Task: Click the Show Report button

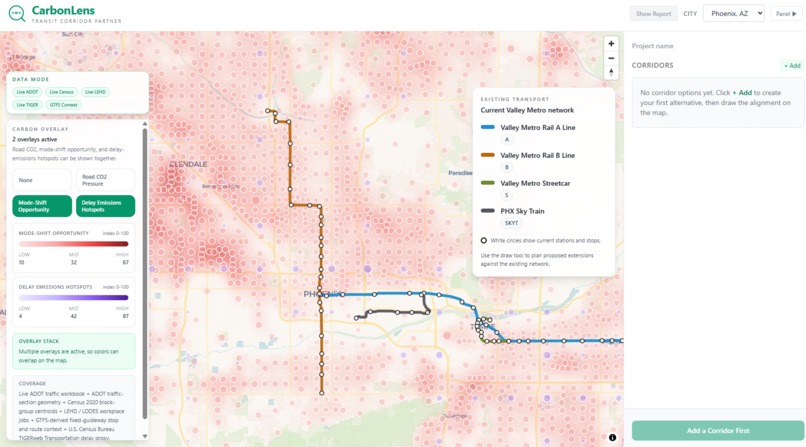Action: (653, 14)
